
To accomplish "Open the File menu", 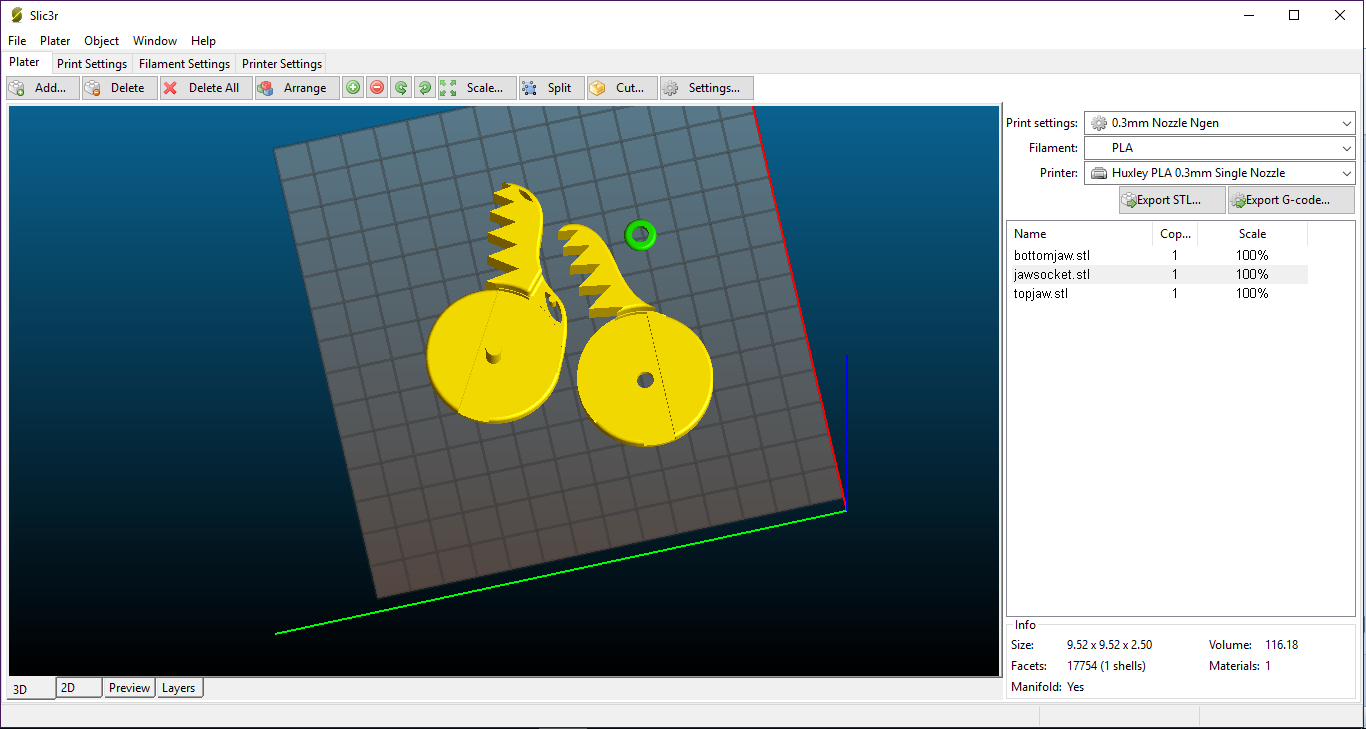I will click(17, 41).
